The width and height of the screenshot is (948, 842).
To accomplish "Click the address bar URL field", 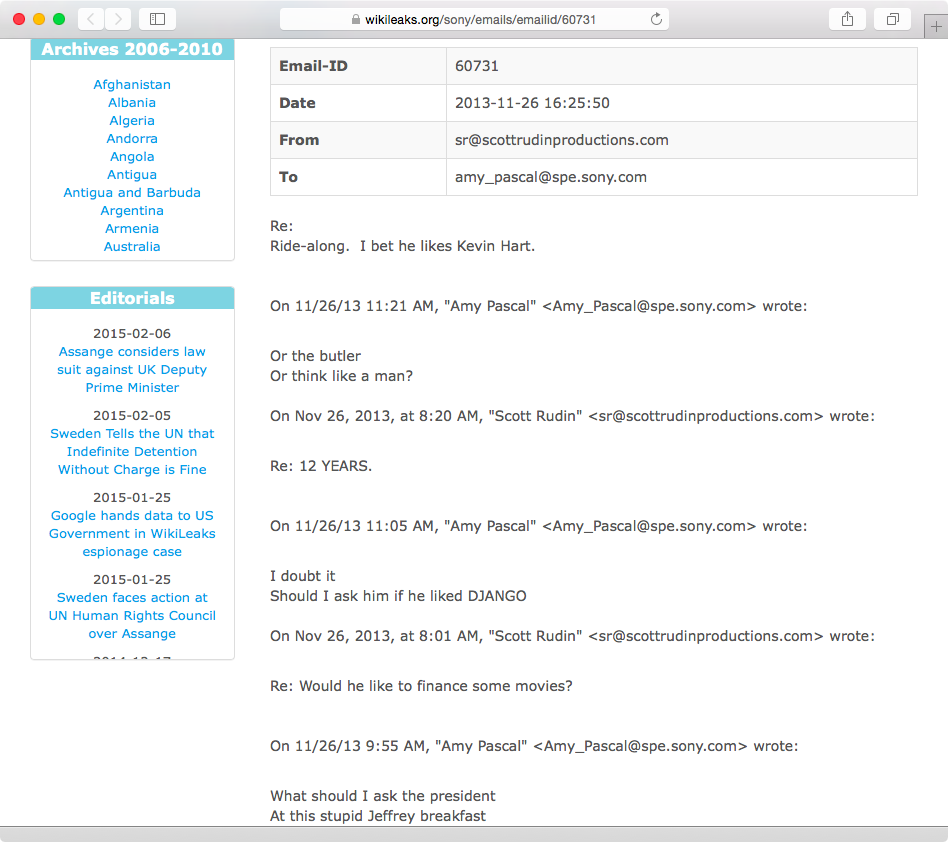I will pyautogui.click(x=474, y=19).
